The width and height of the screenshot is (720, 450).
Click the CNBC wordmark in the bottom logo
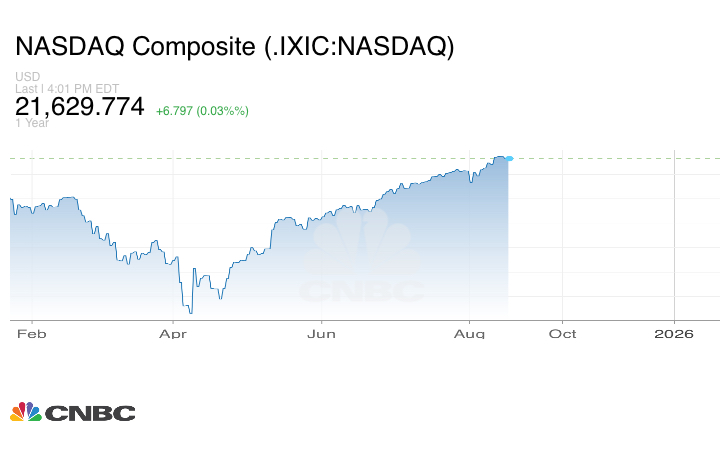pyautogui.click(x=90, y=412)
